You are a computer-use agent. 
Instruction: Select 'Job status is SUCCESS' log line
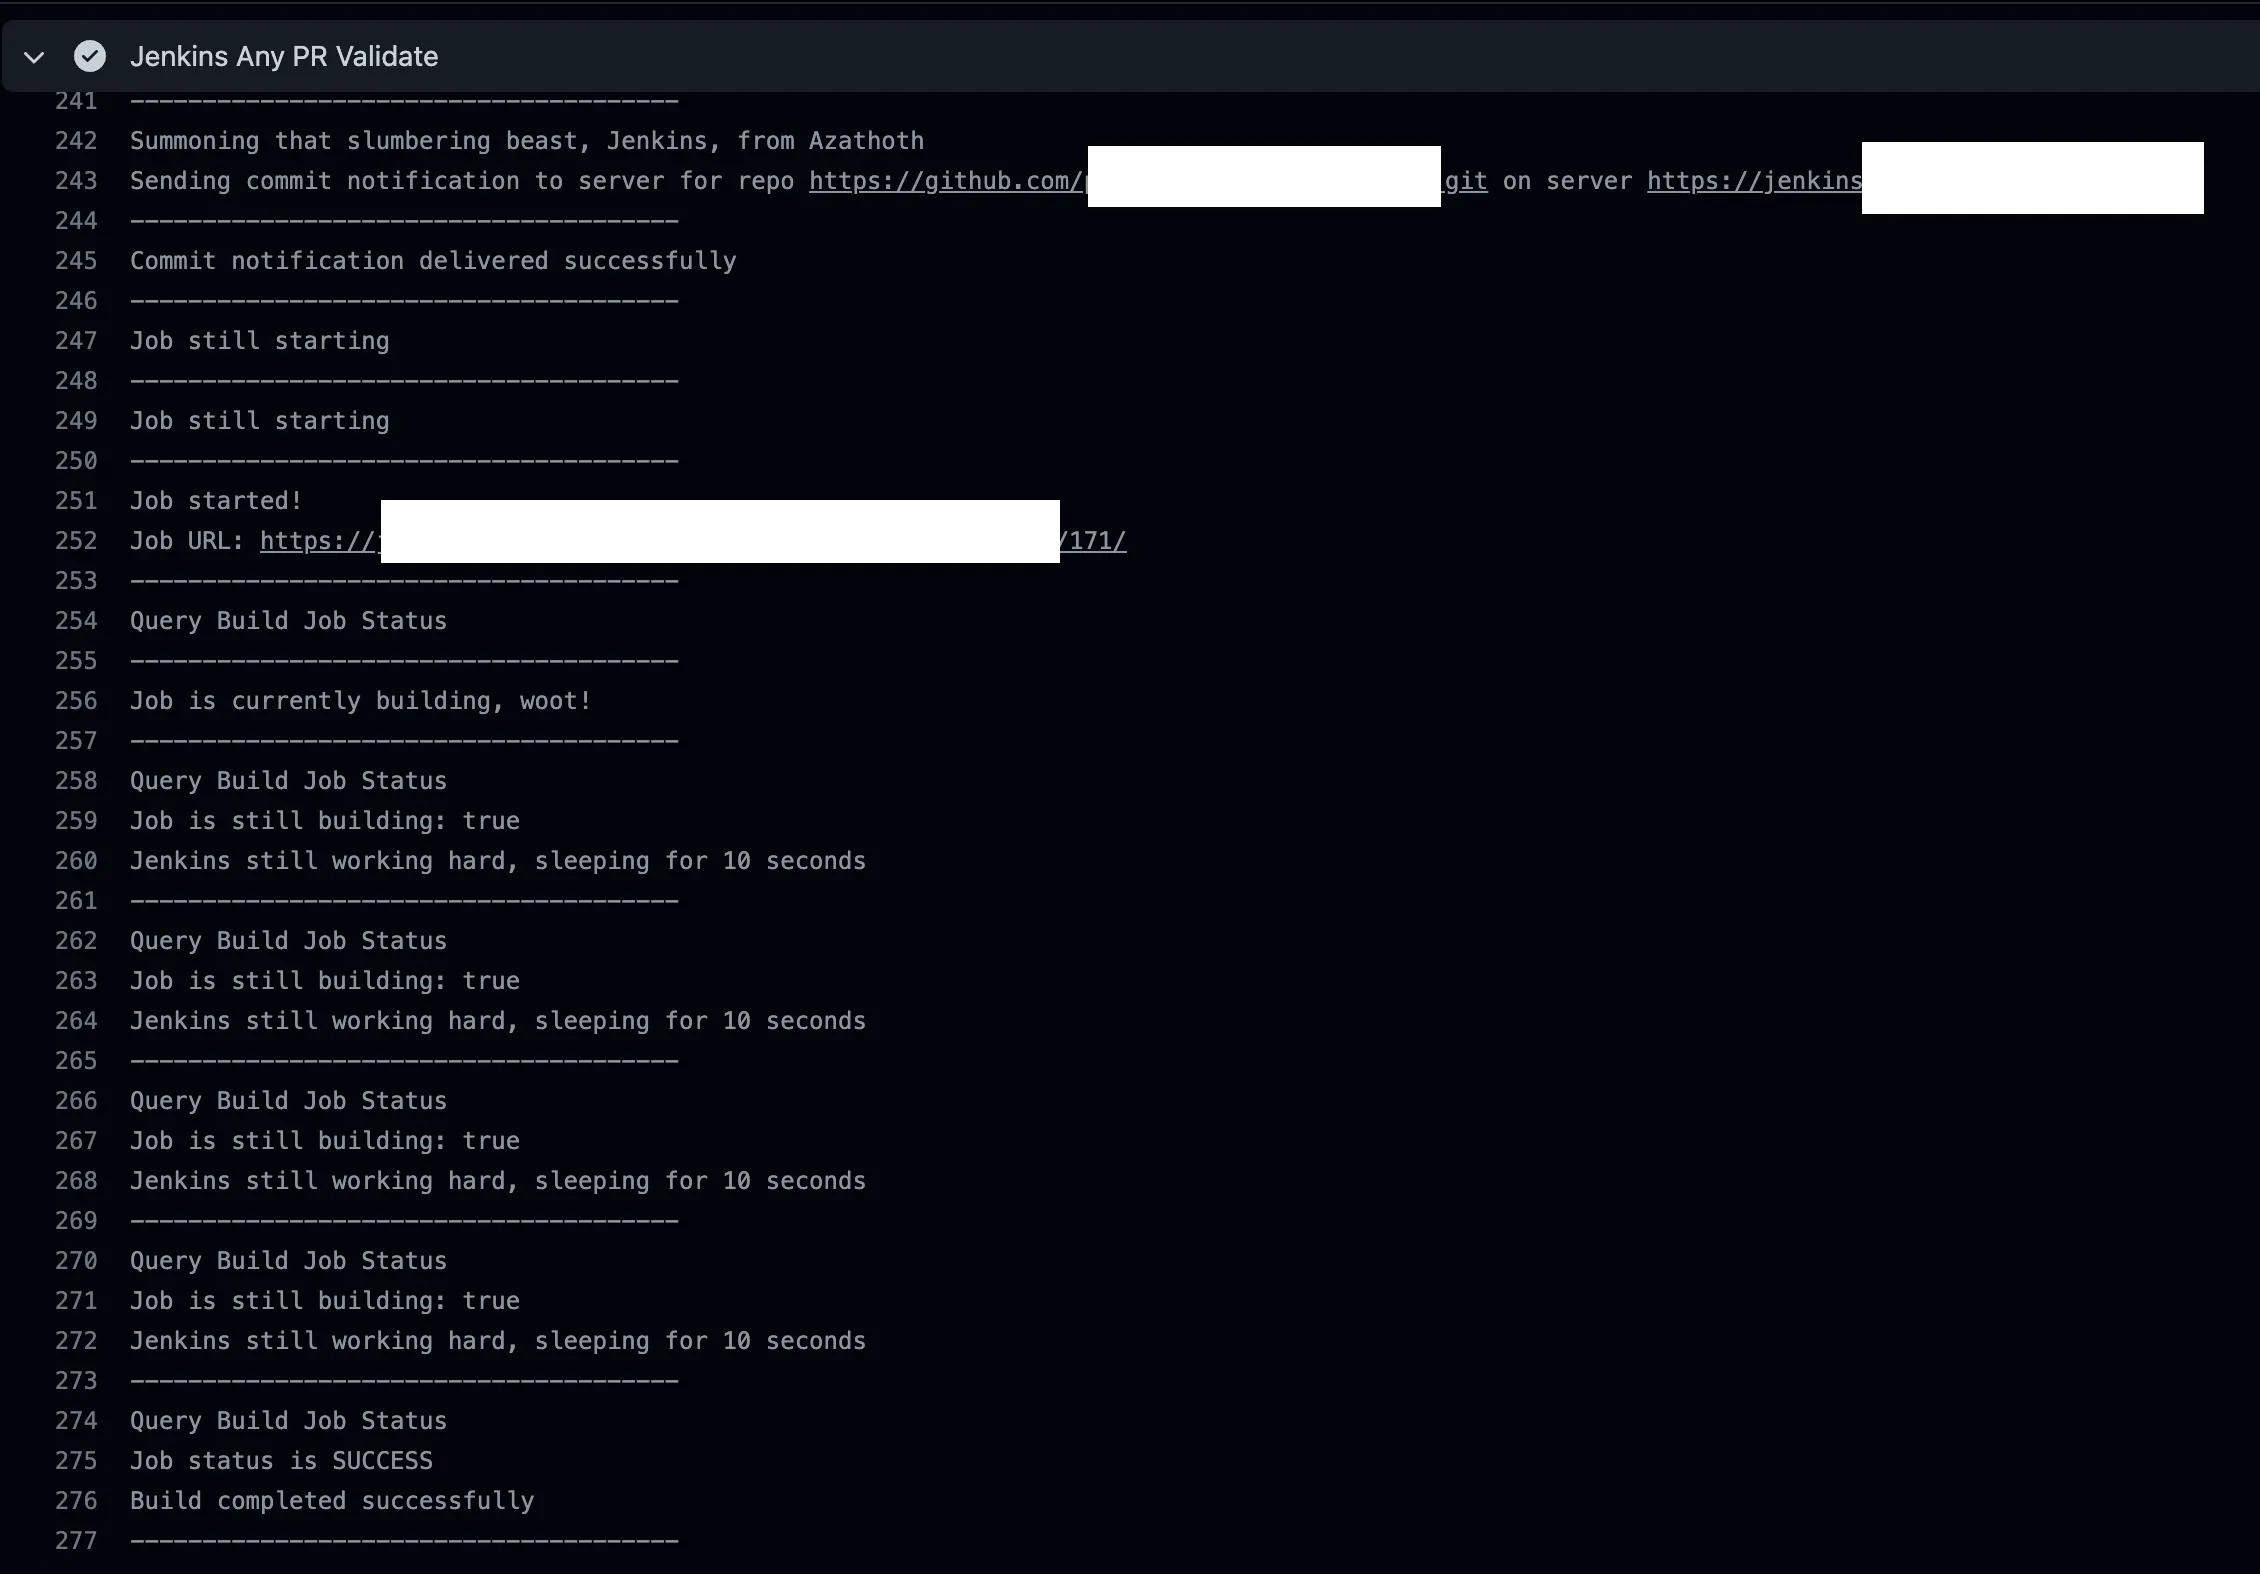[x=281, y=1461]
